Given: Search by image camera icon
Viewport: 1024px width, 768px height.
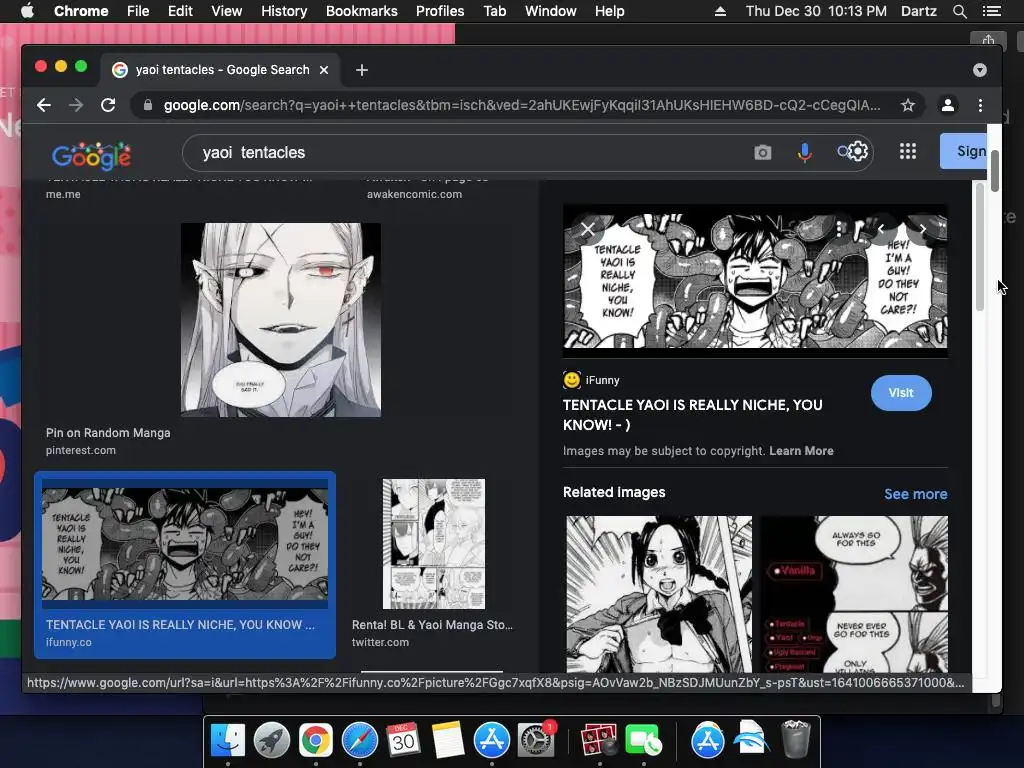Looking at the screenshot, I should click(x=763, y=153).
